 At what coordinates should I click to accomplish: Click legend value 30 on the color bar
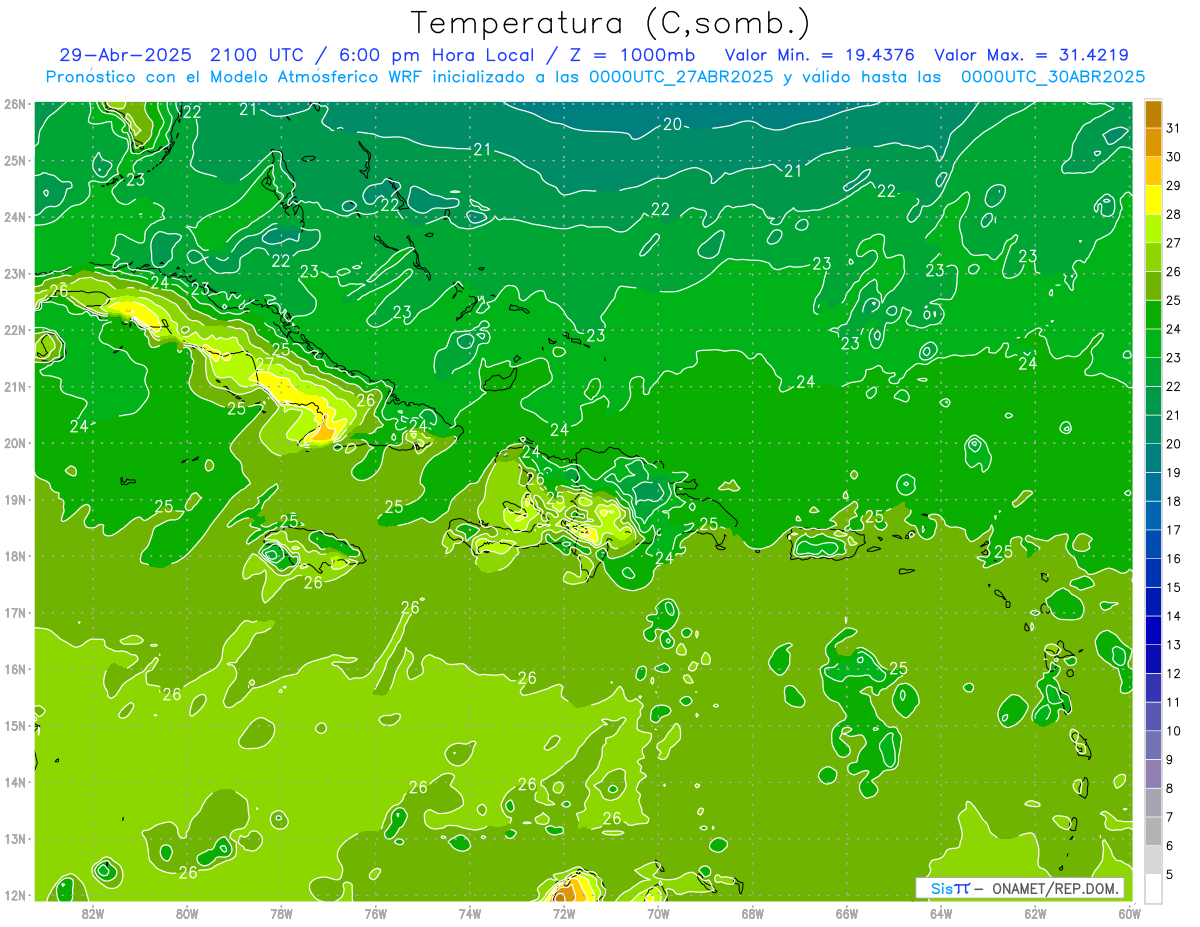click(1174, 157)
